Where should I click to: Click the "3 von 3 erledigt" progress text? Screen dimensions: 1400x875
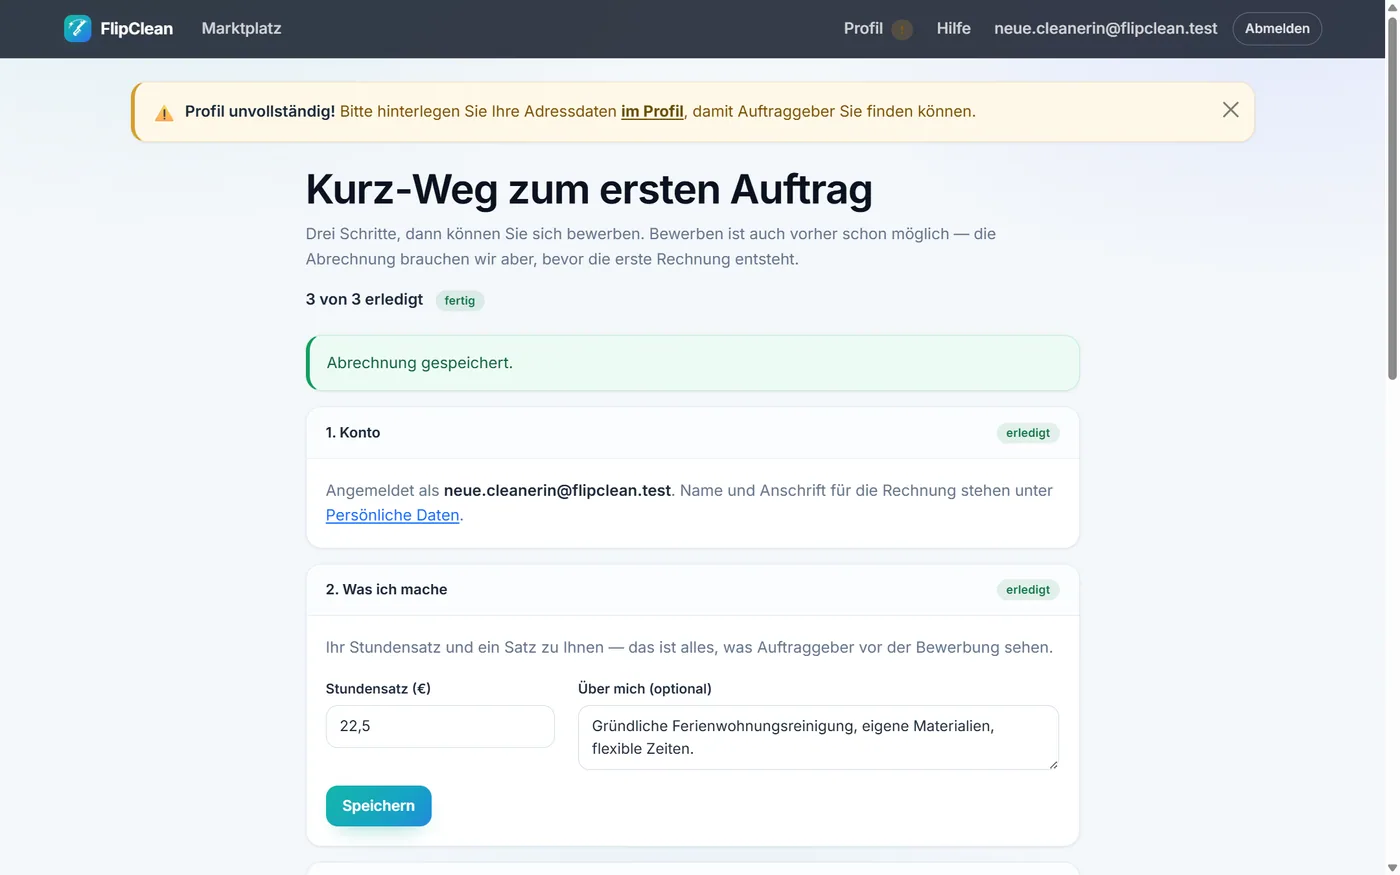(x=364, y=300)
